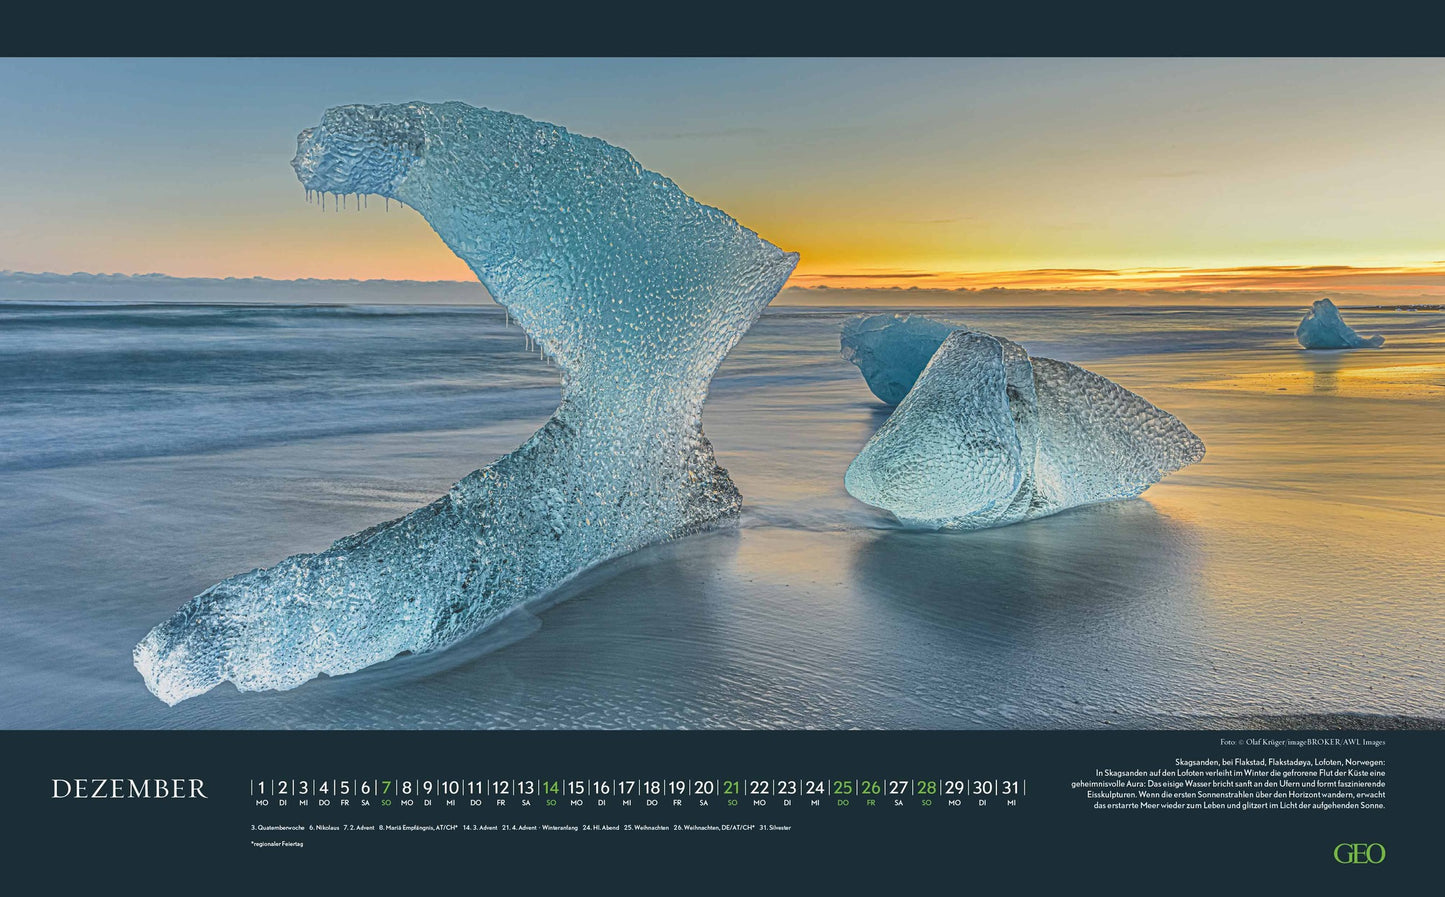Click the '*regionaler Feiertag' footnote
Screen dimensions: 1445x897
tap(277, 844)
